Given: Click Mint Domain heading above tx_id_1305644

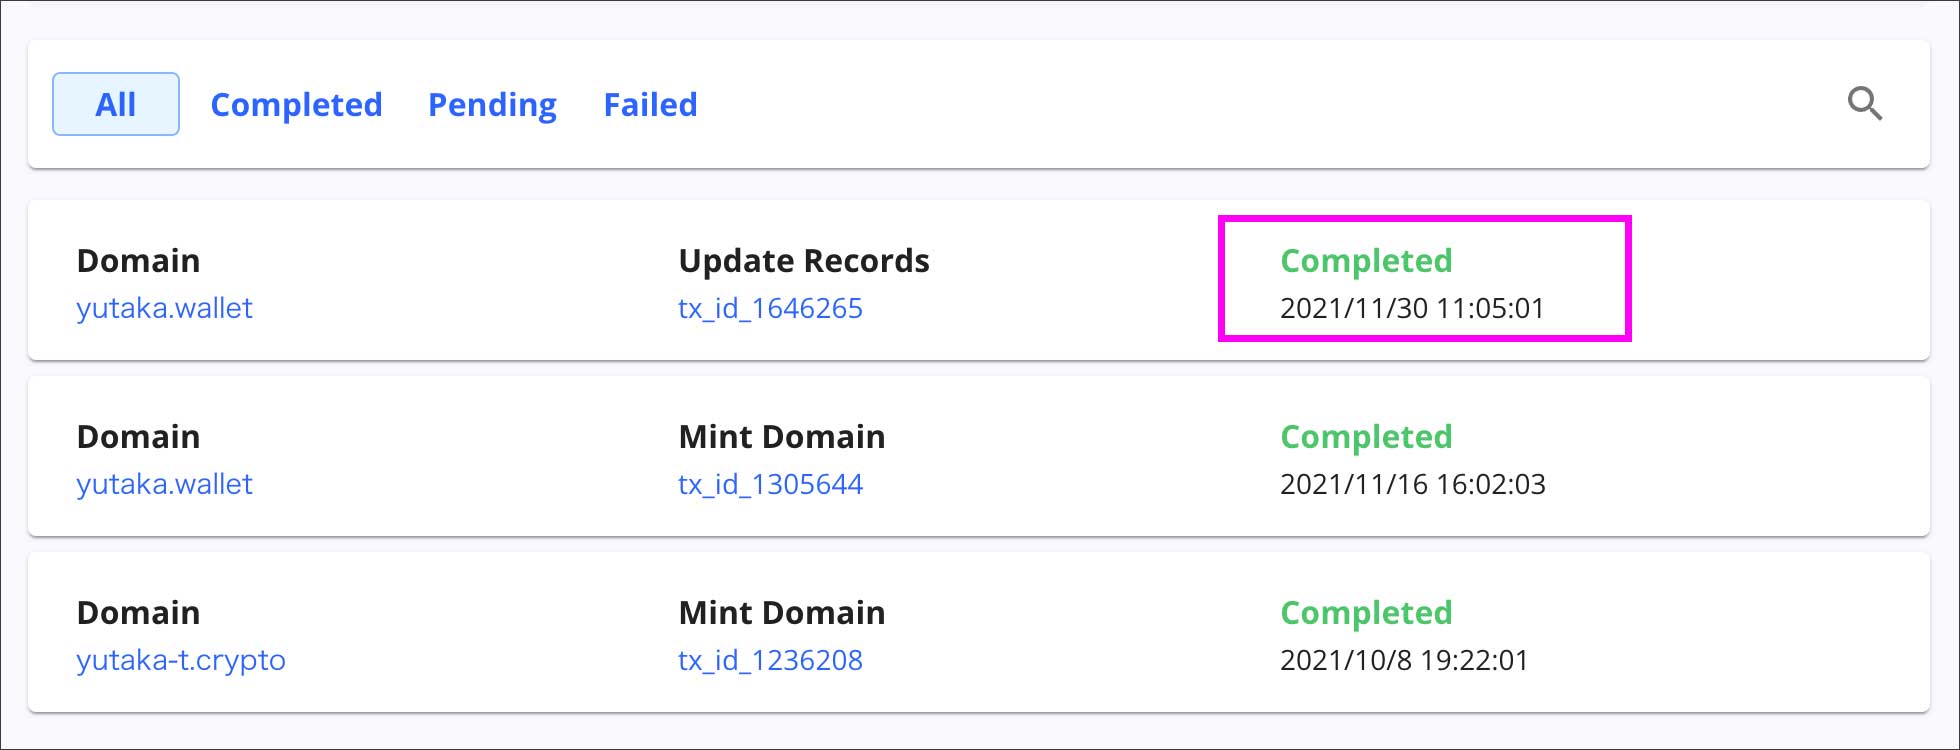Looking at the screenshot, I should [x=782, y=437].
